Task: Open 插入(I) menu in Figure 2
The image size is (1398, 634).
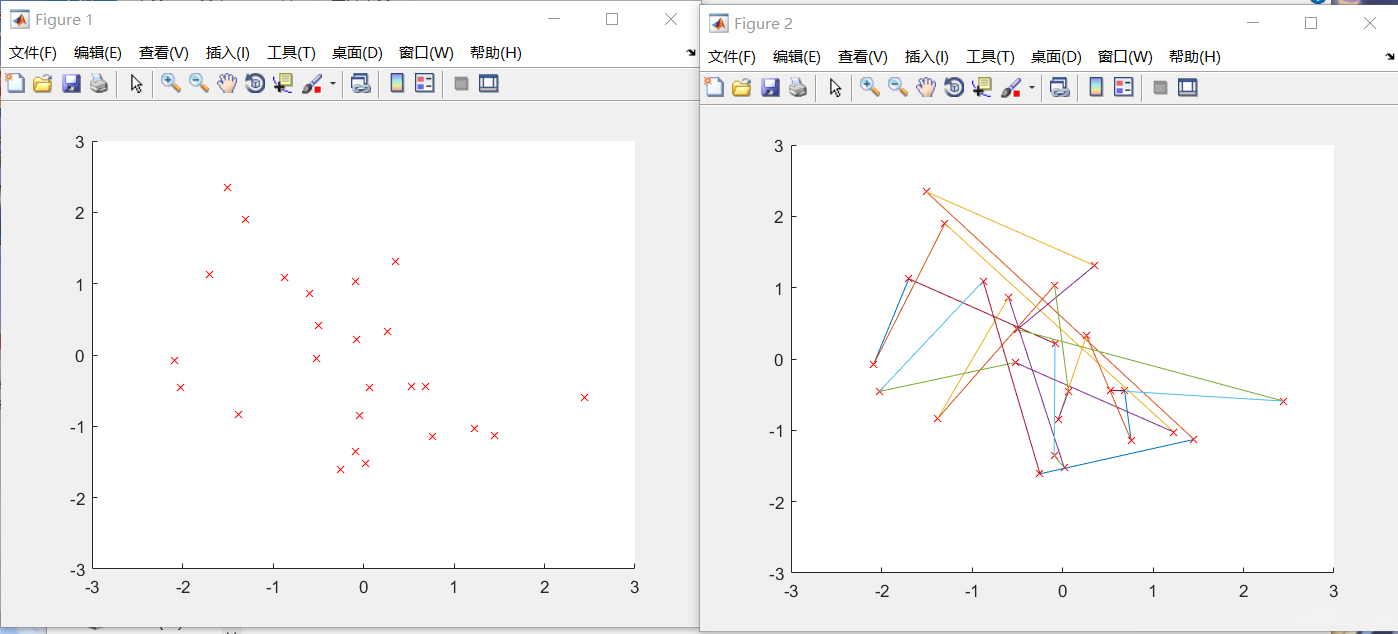Action: [x=927, y=57]
